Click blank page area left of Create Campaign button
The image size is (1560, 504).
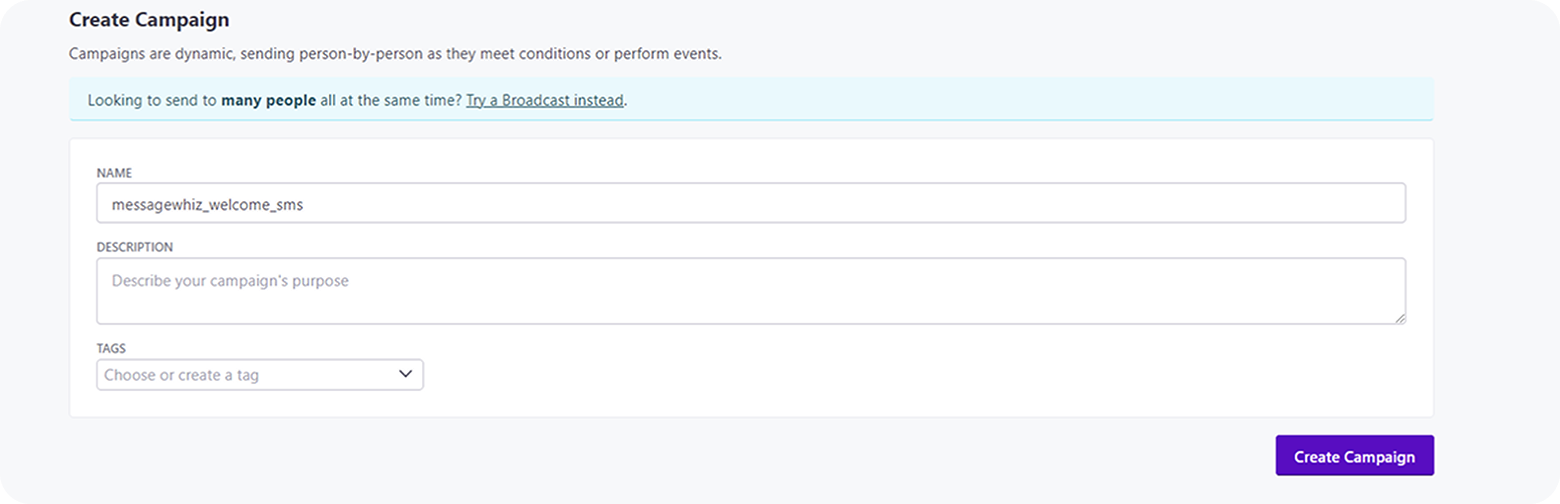pos(700,455)
